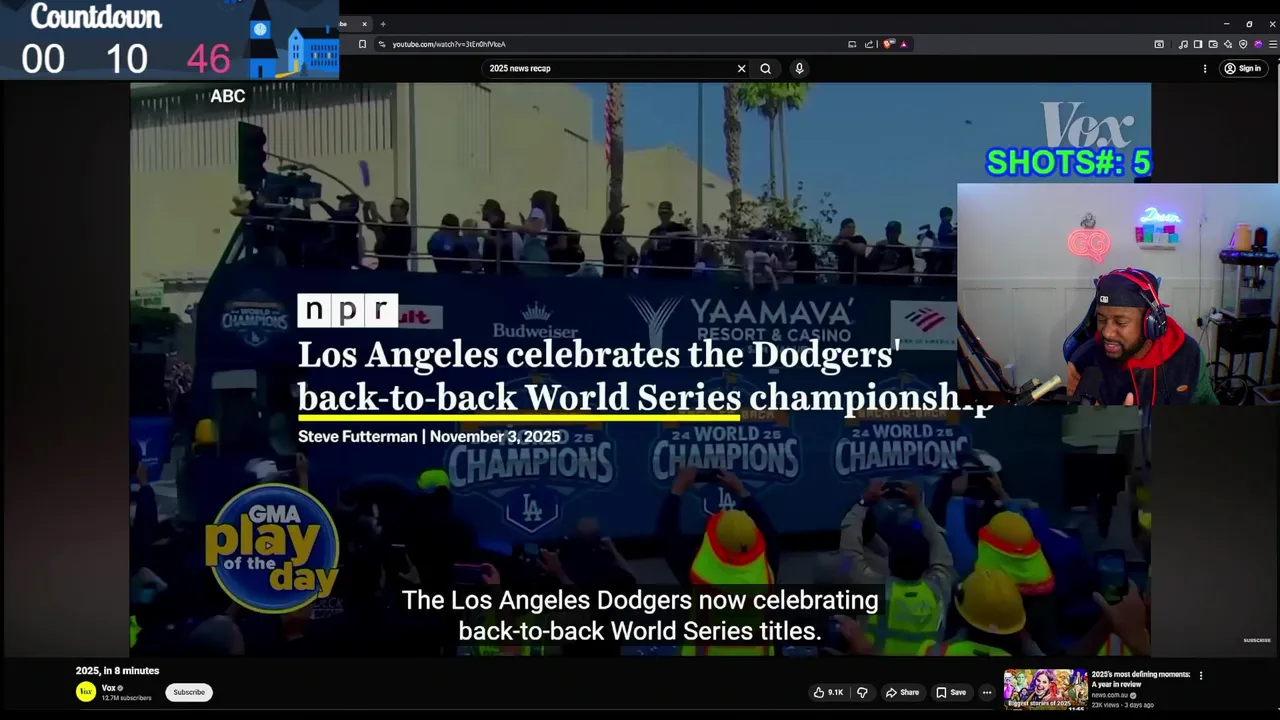Open the "Biggest stories of 2025" thumbnail
This screenshot has width=1280, height=720.
pos(1045,690)
